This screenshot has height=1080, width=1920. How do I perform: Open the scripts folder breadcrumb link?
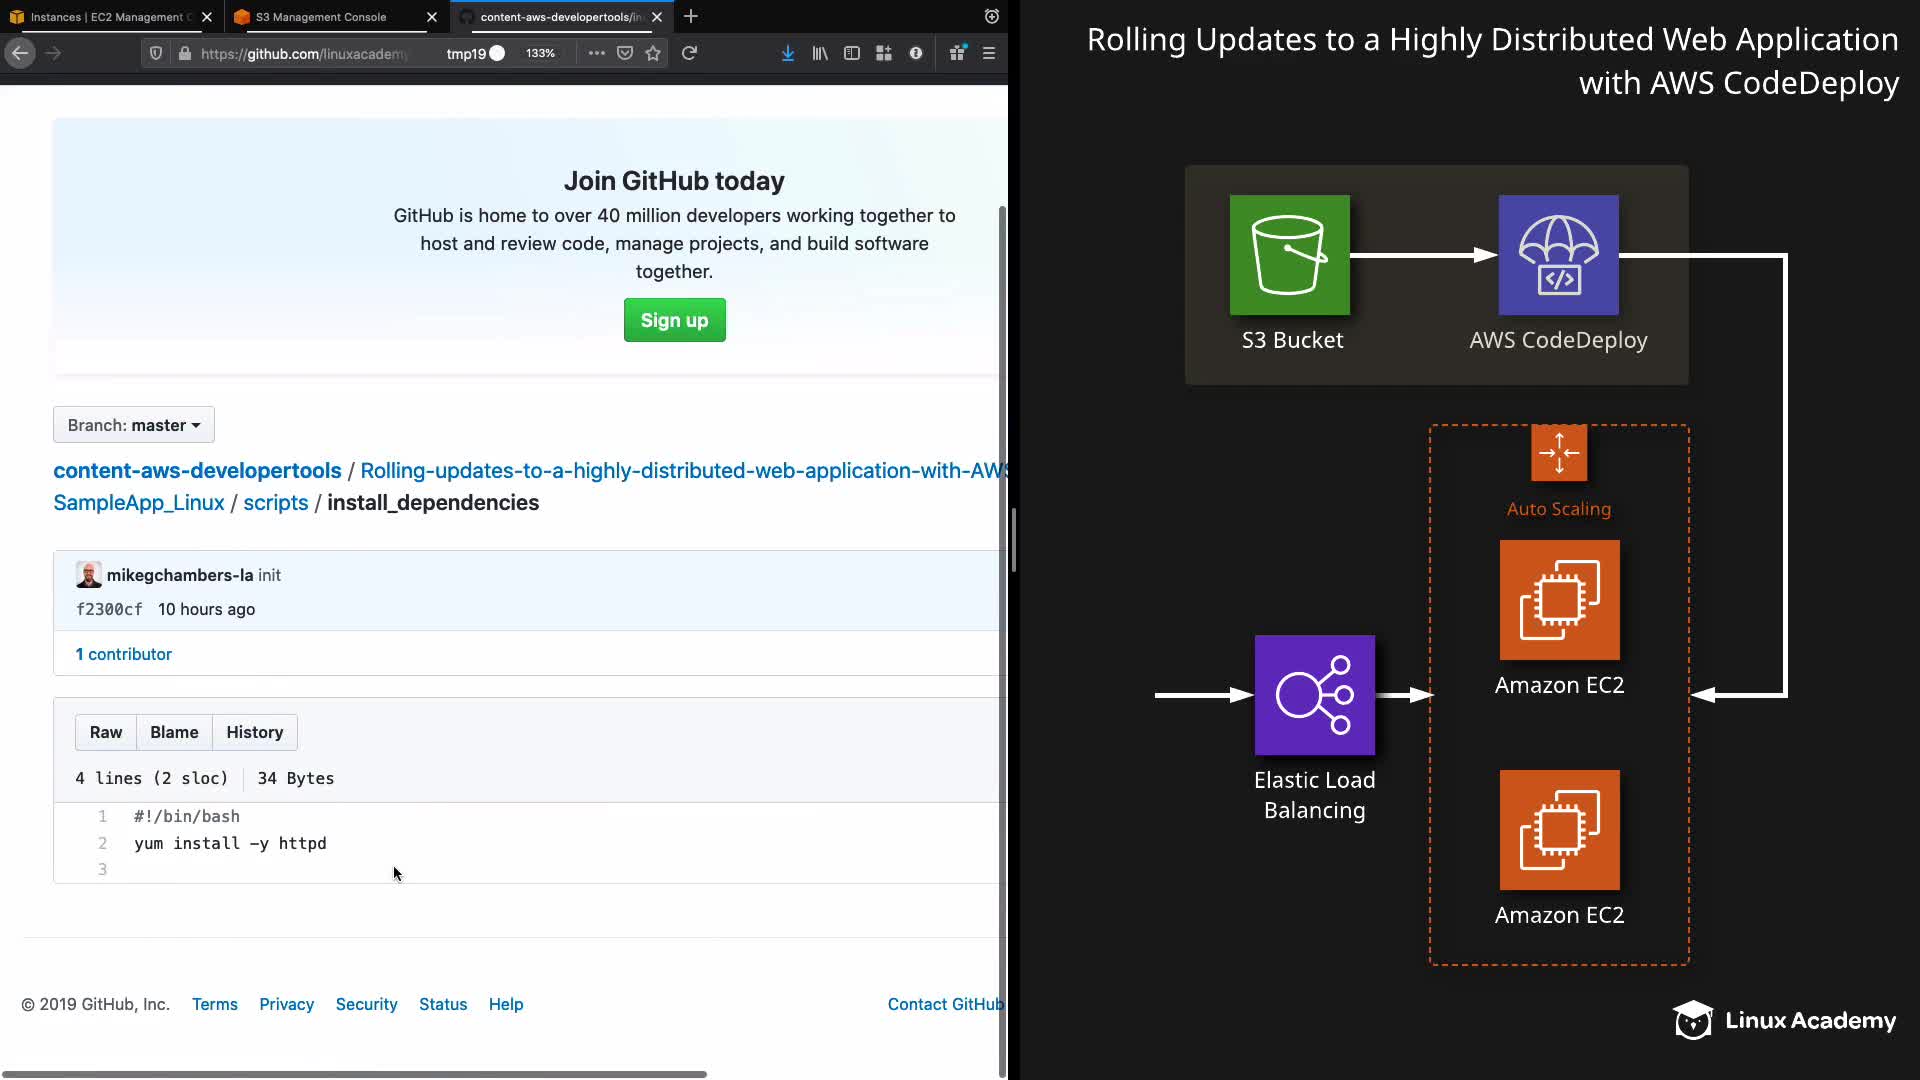(275, 502)
